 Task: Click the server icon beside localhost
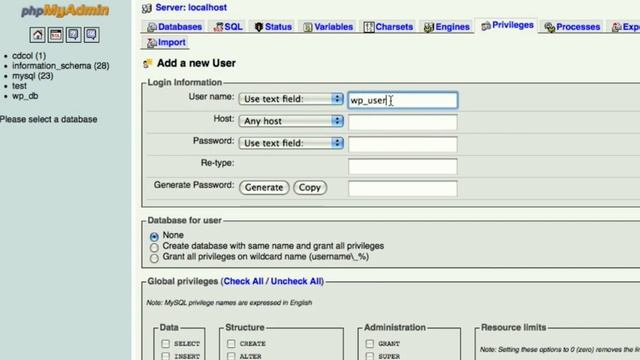tap(147, 8)
